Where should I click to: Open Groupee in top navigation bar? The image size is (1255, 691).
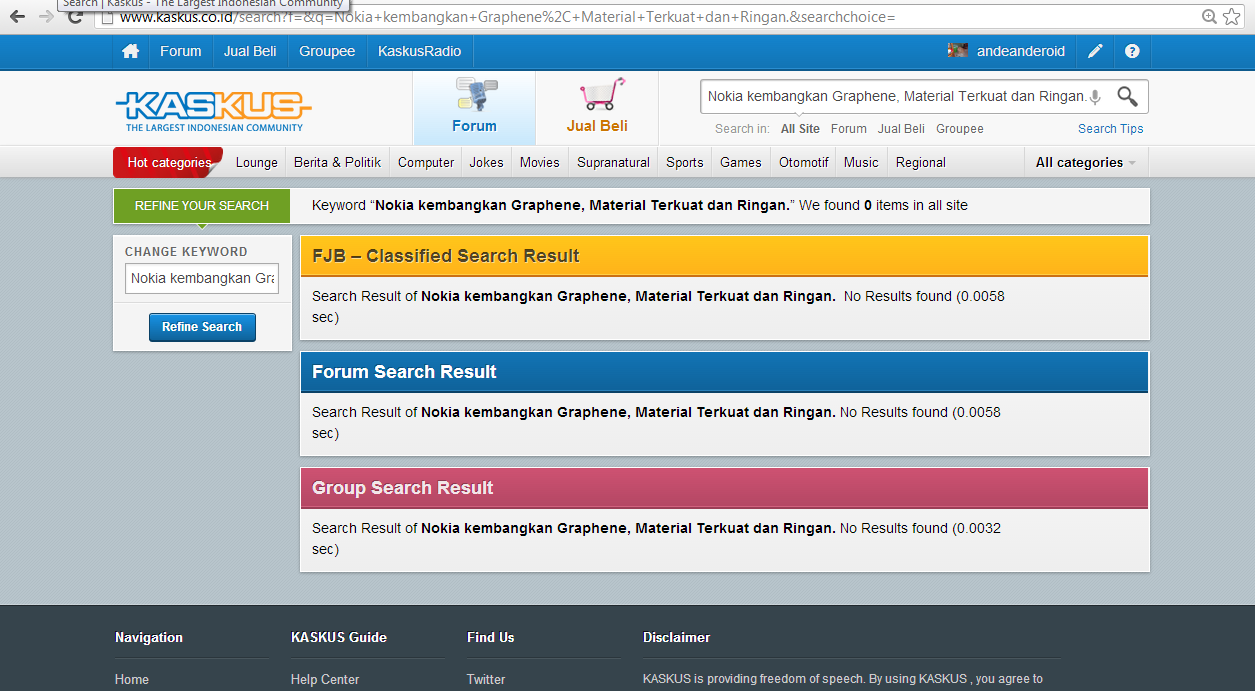click(x=327, y=51)
